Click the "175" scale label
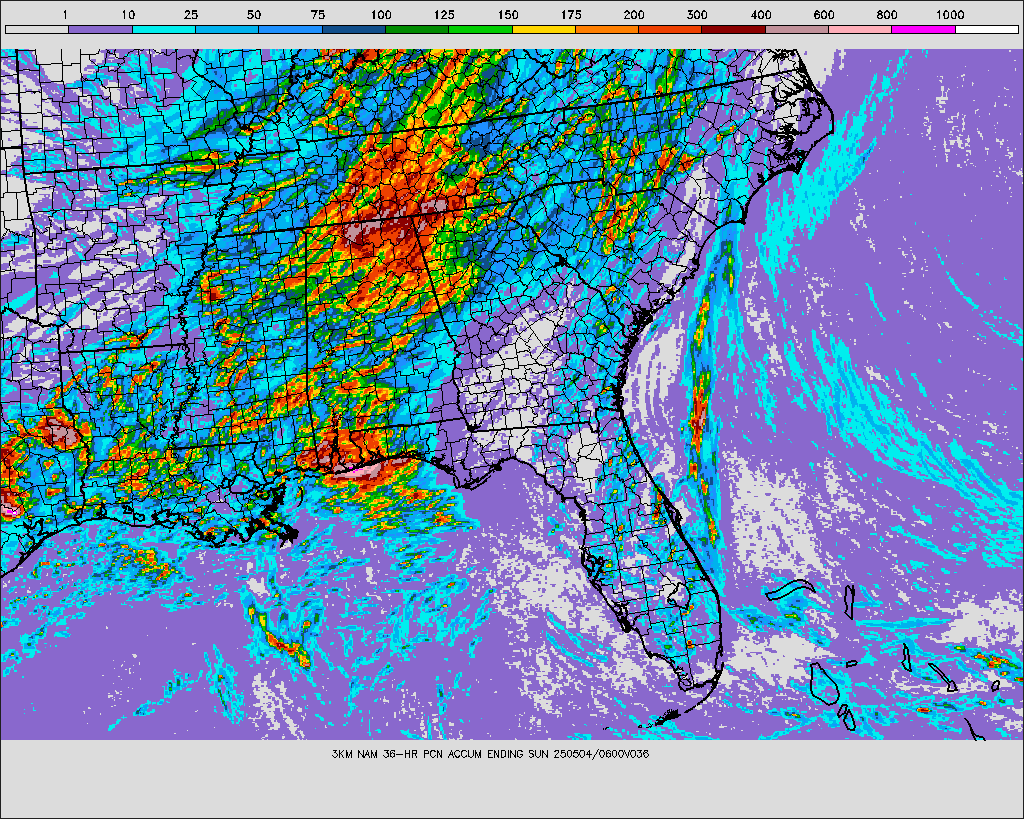The width and height of the screenshot is (1024, 819). (x=571, y=14)
